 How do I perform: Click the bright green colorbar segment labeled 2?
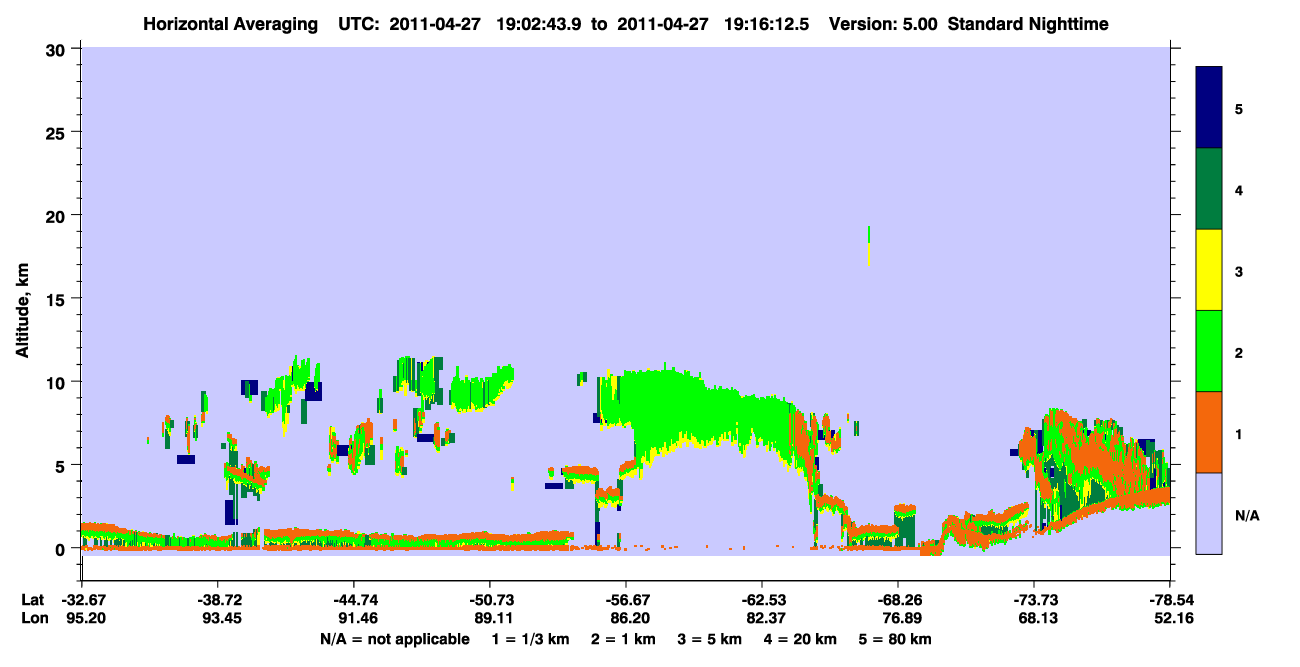(x=1209, y=351)
